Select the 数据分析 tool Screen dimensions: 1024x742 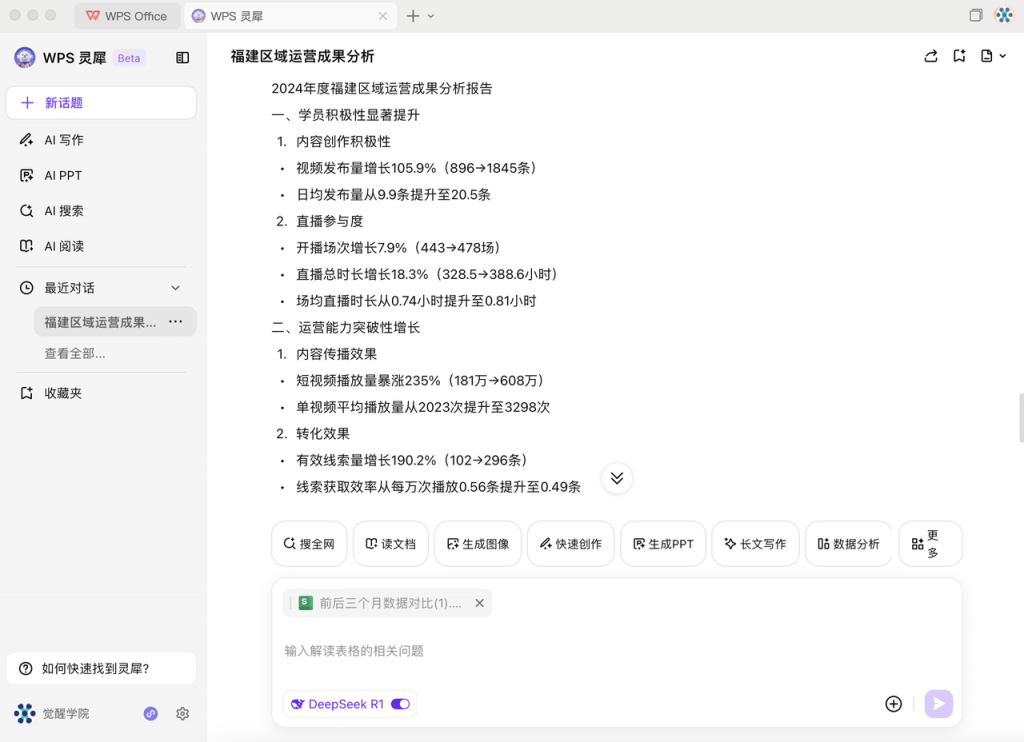(848, 543)
